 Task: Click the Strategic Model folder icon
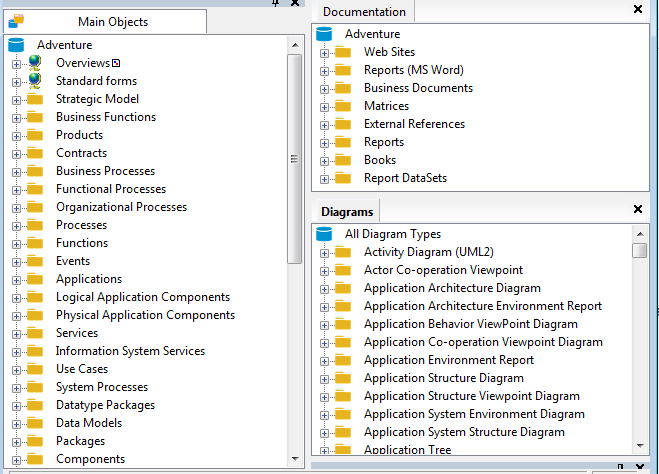point(35,99)
